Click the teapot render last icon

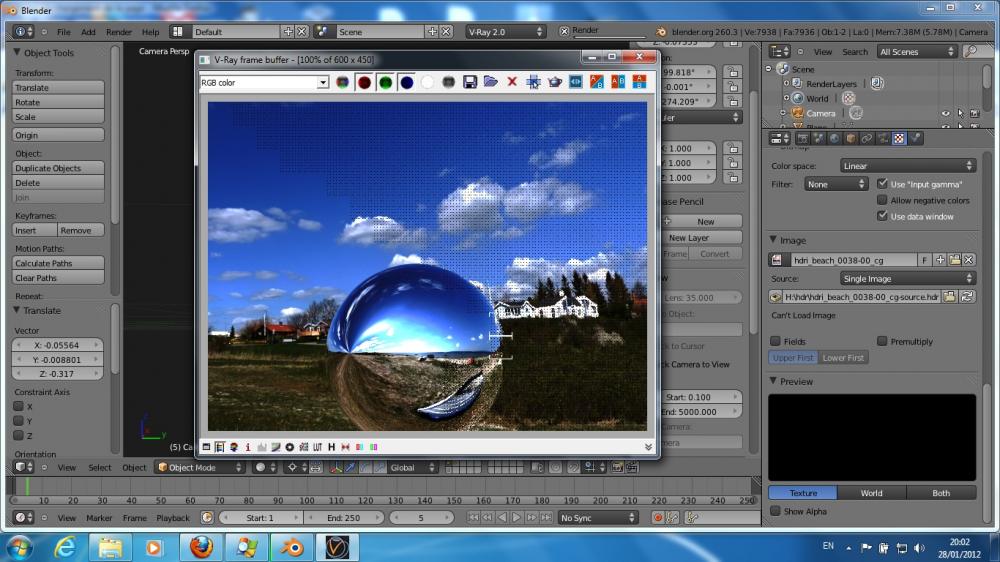(555, 82)
